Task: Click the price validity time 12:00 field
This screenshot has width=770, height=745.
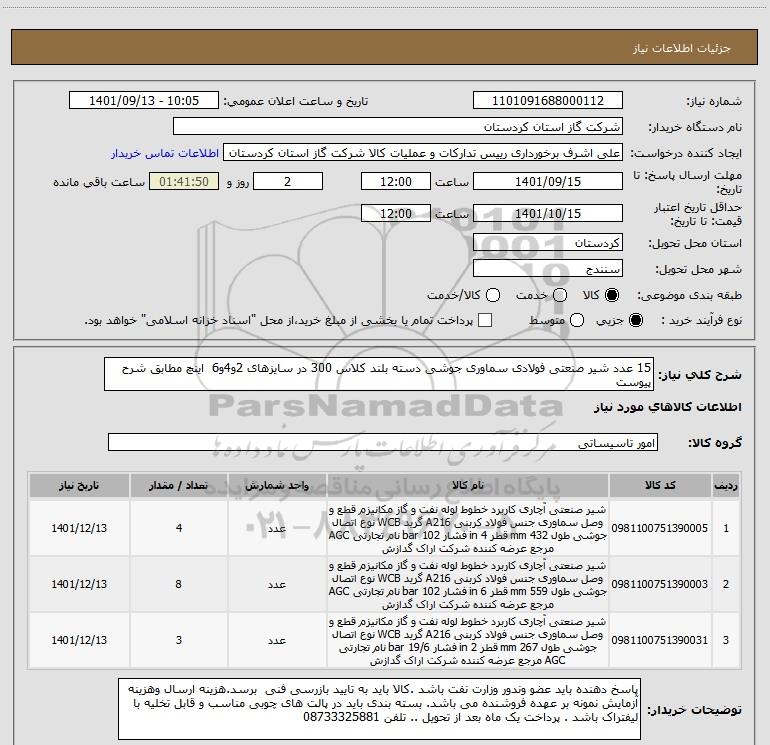Action: (396, 213)
